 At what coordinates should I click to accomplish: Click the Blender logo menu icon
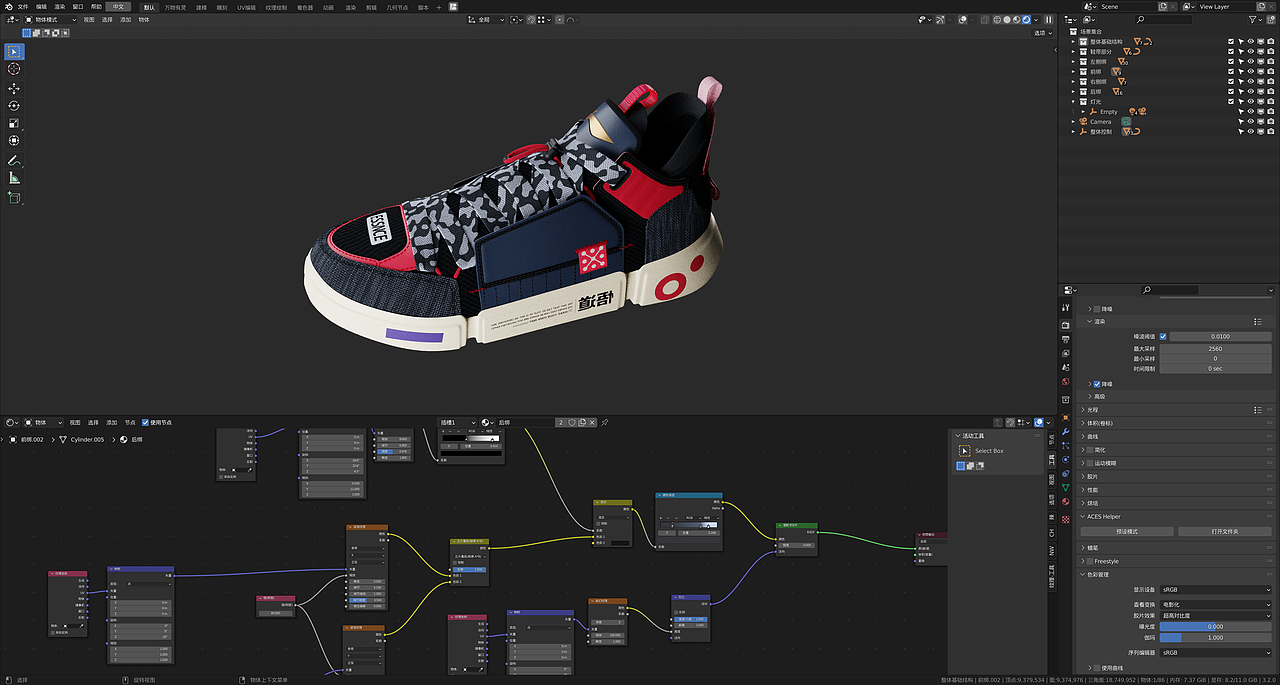[x=7, y=6]
